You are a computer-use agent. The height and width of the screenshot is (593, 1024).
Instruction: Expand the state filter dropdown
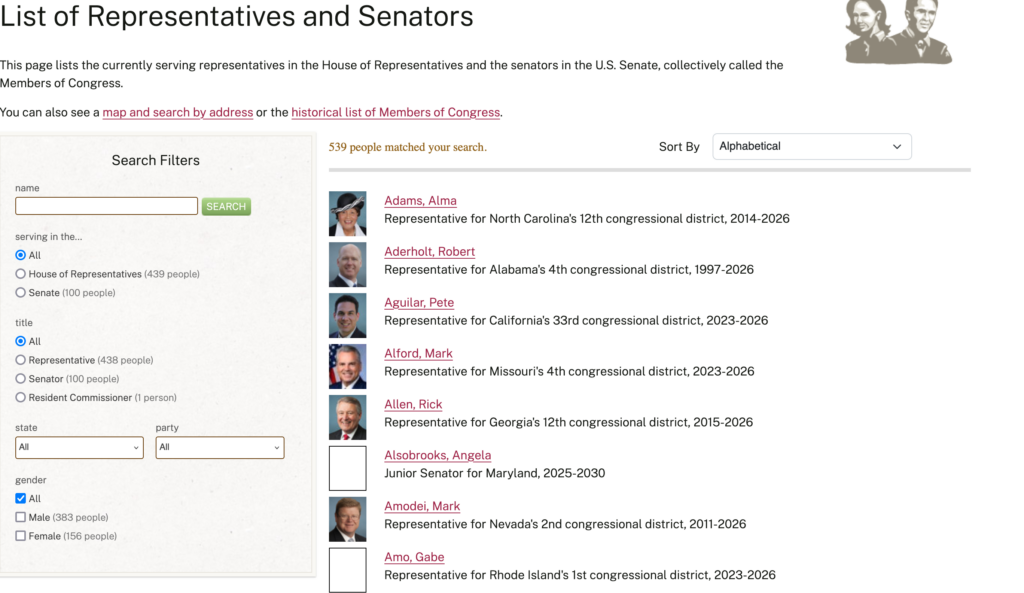tap(79, 447)
